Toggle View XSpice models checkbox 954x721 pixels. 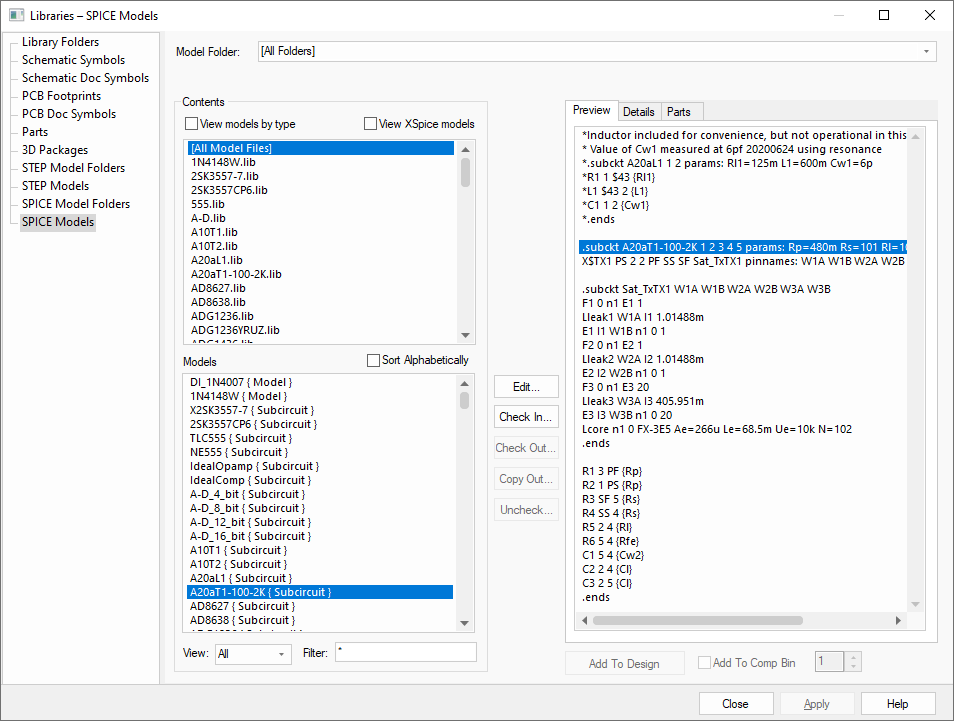click(370, 124)
